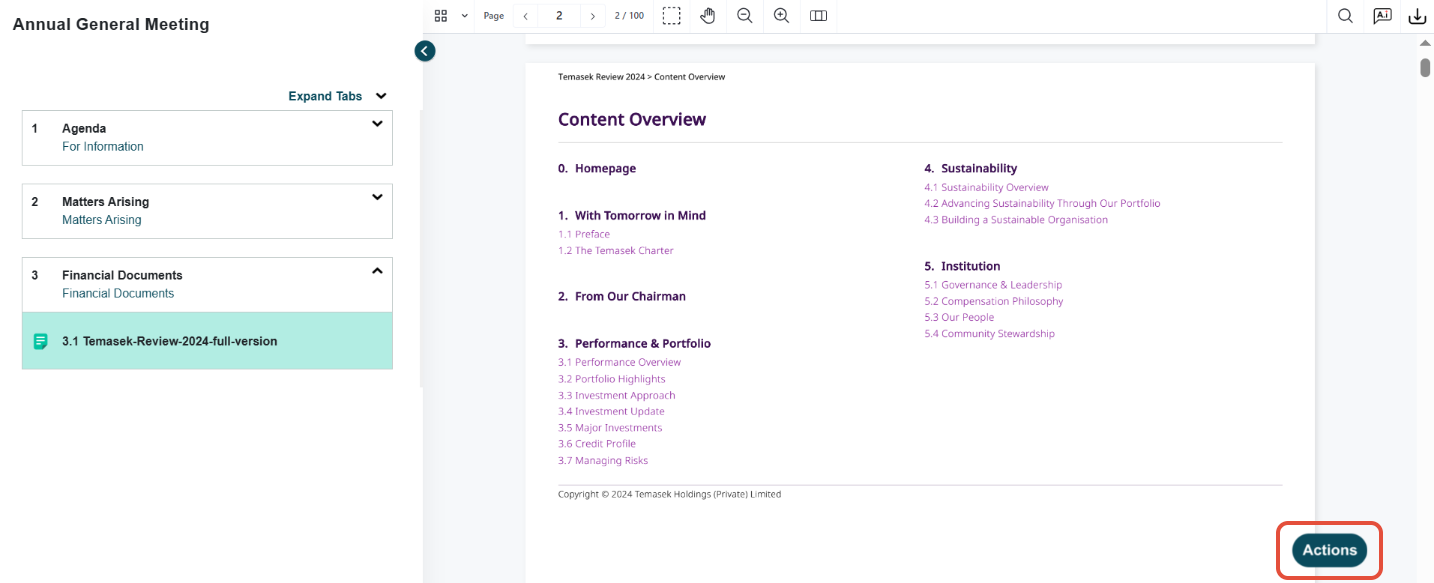Zoom out of the document
1434x583 pixels.
(x=745, y=16)
